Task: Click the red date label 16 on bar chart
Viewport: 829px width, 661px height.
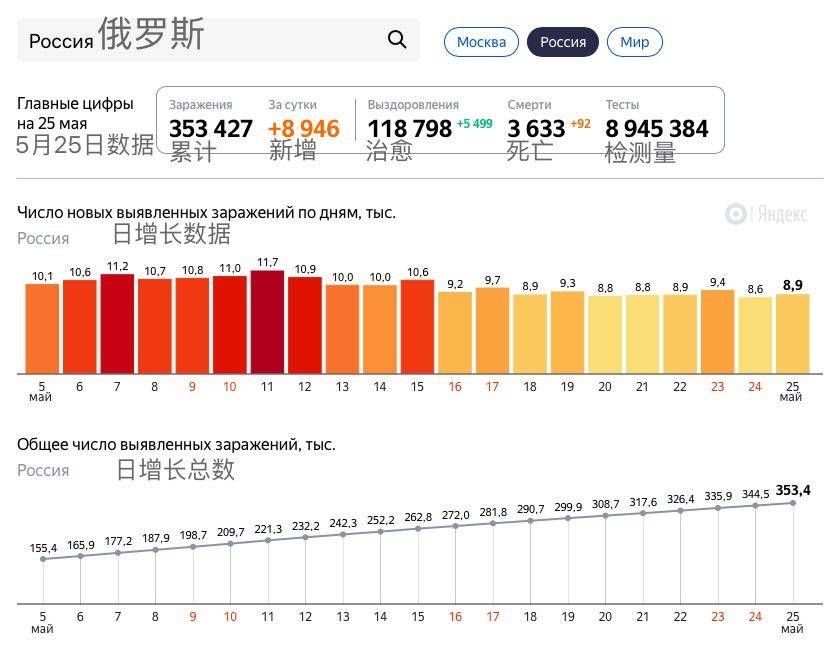Action: [x=454, y=385]
